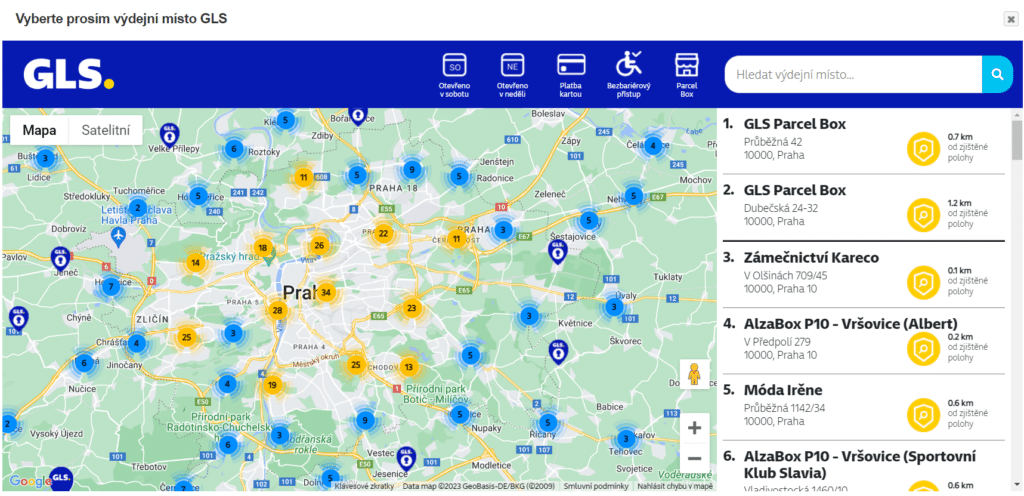Select the GLS pin near Šestajovice
The width and height of the screenshot is (1024, 496).
(x=556, y=252)
